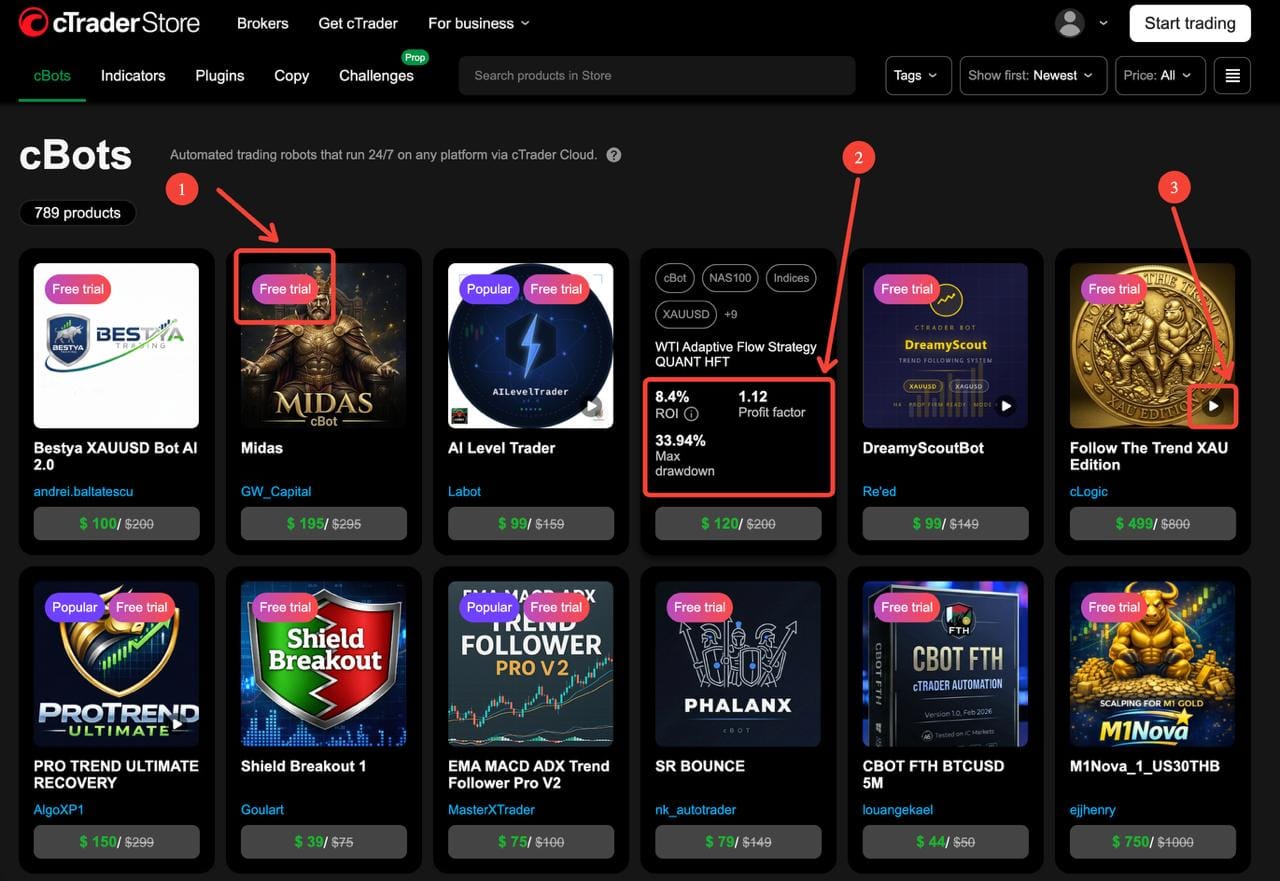Open the CBOT FTH BTCUSD 5M title
Image resolution: width=1280 pixels, height=881 pixels.
(933, 774)
